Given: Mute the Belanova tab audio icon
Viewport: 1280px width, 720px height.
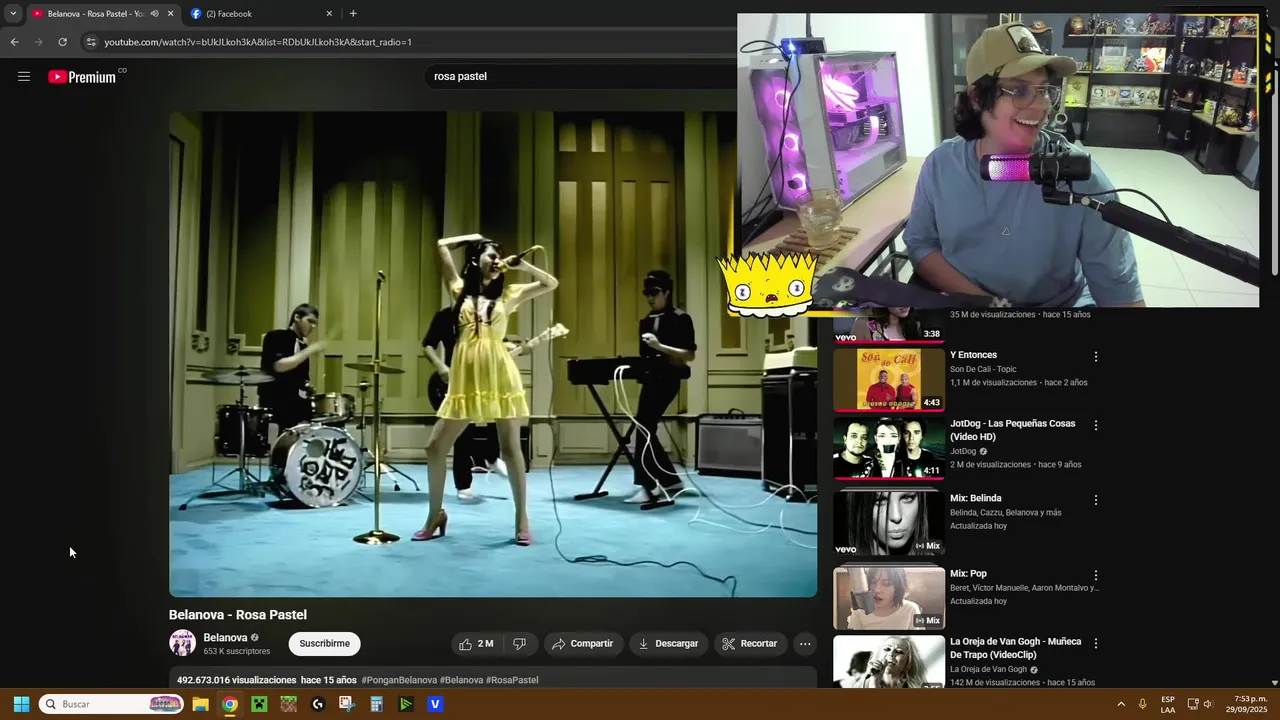Looking at the screenshot, I should pyautogui.click(x=154, y=14).
